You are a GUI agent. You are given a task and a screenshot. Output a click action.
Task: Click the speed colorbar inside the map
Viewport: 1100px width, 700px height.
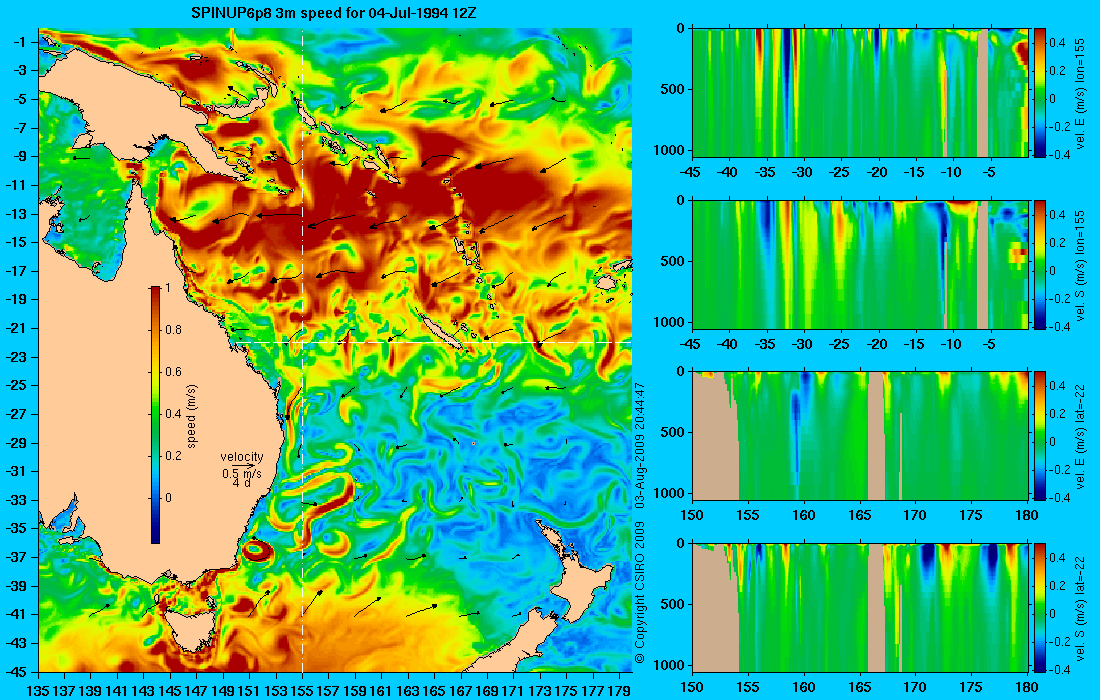(x=156, y=415)
